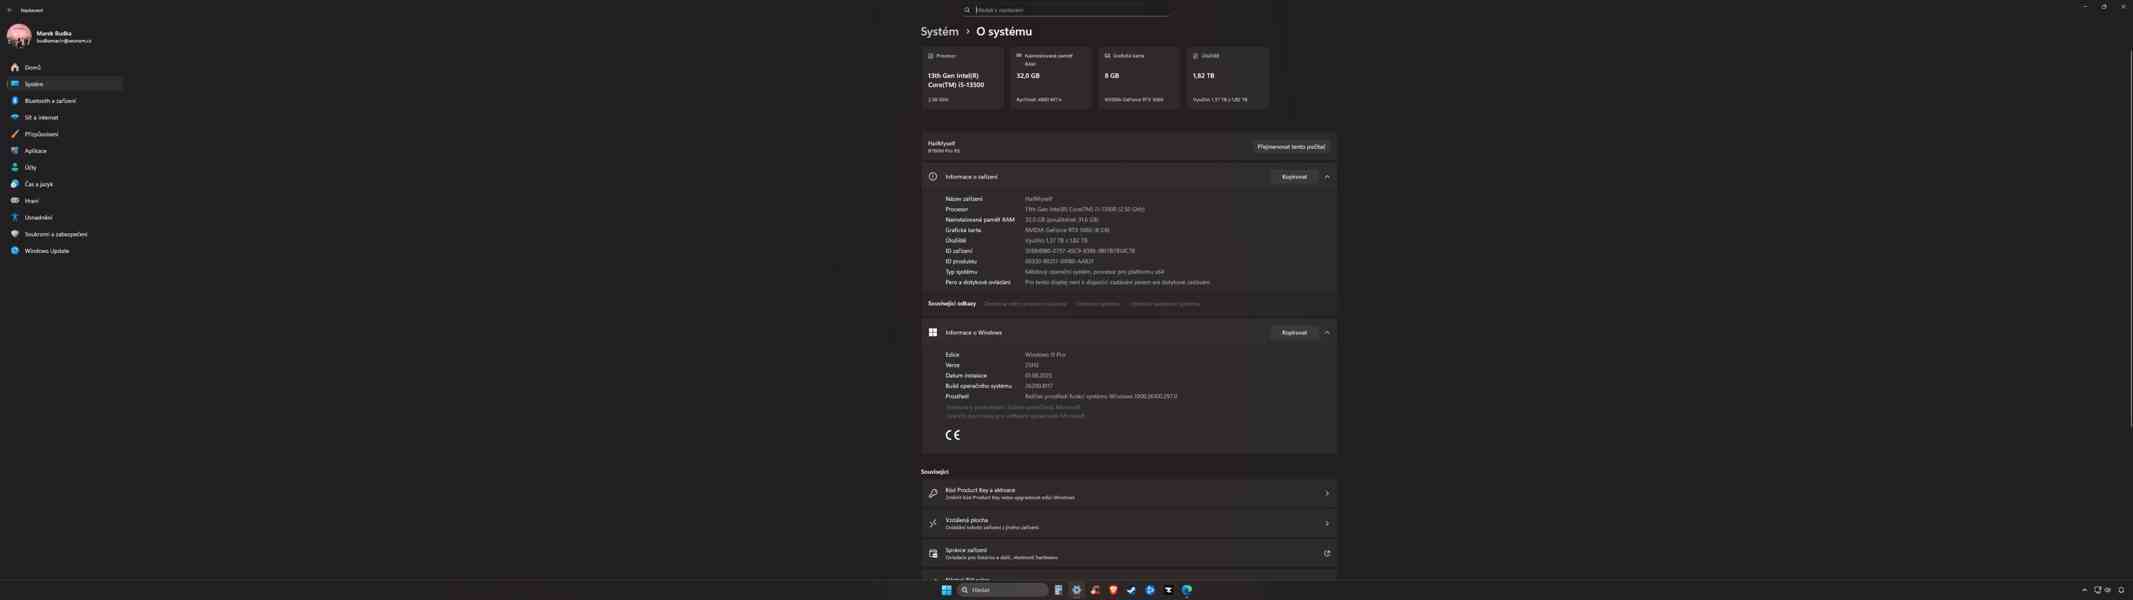This screenshot has height=600, width=2133.
Task: Open the installed RAM 32,0 GB card
Action: coord(1050,78)
